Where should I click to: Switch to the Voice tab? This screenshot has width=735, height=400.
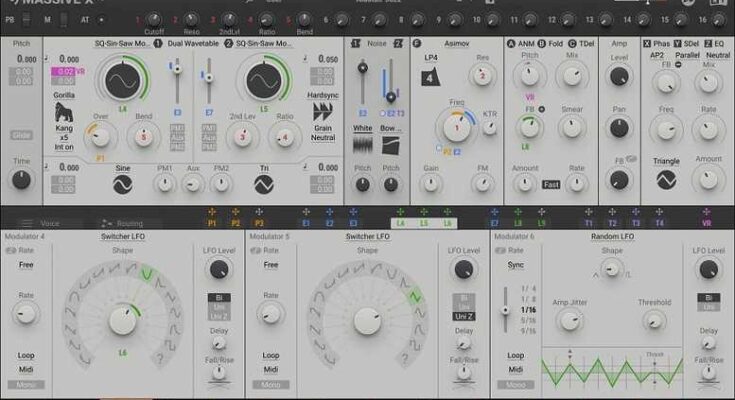click(44, 224)
